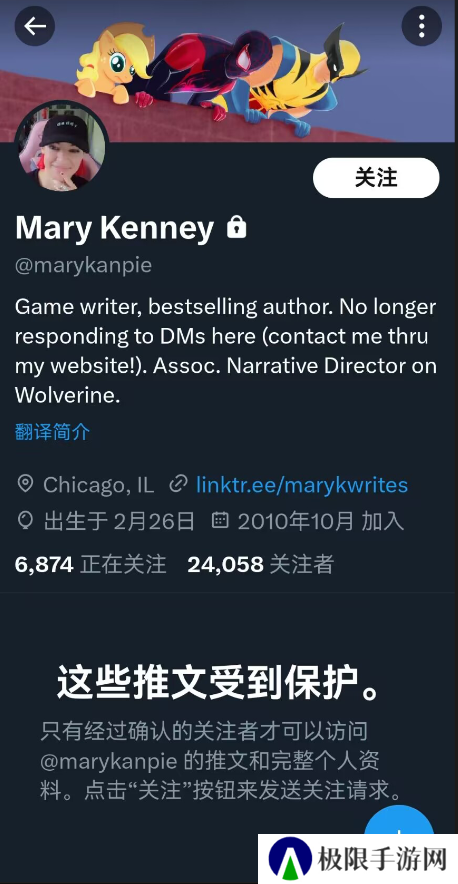Open the header banner image
Viewport: 458px width, 884px height.
click(229, 71)
